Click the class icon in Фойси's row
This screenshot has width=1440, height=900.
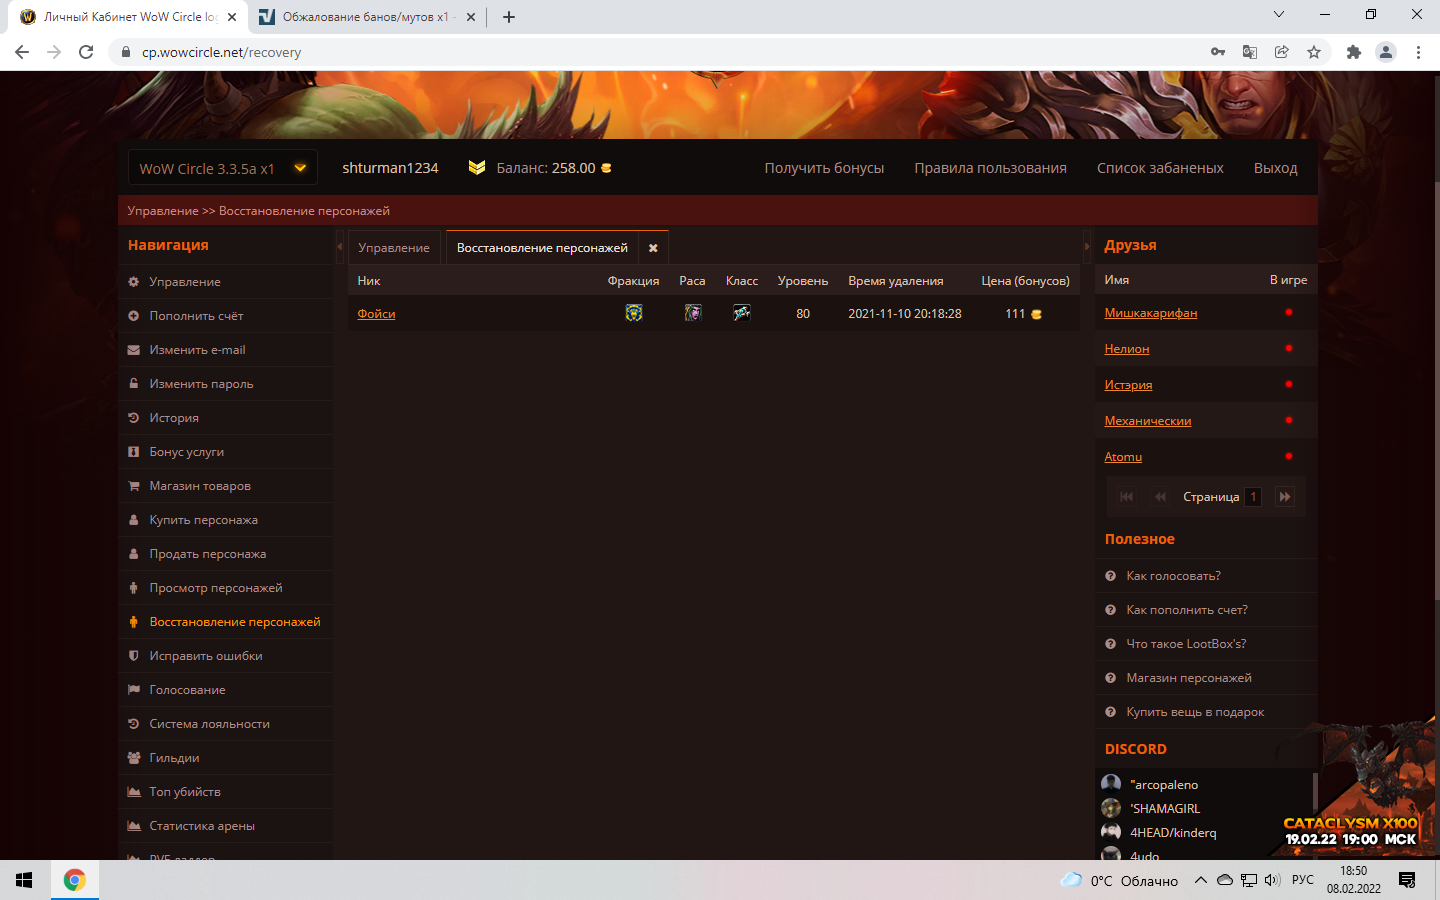pyautogui.click(x=741, y=313)
